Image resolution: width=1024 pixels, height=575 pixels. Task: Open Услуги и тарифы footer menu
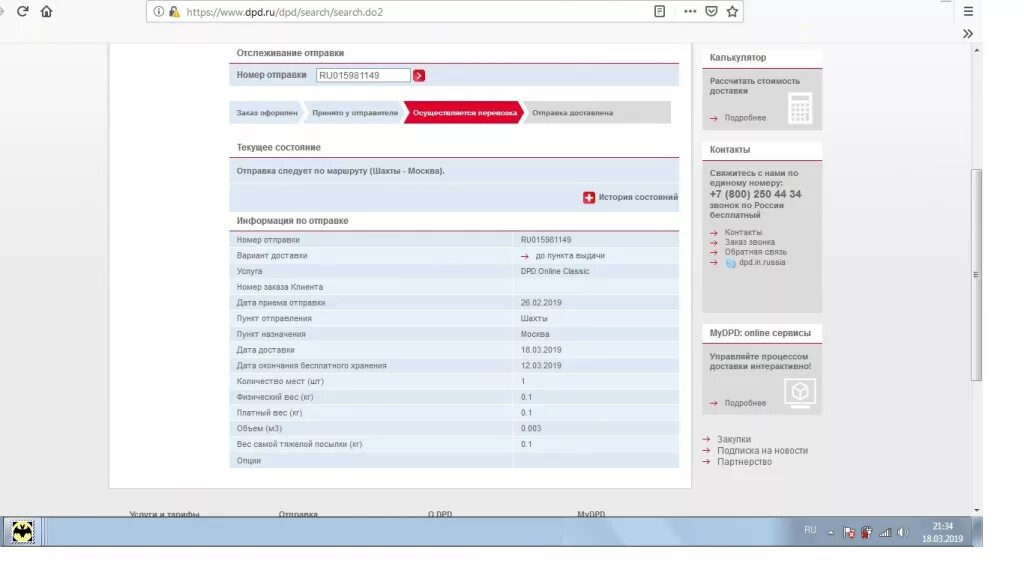point(164,514)
